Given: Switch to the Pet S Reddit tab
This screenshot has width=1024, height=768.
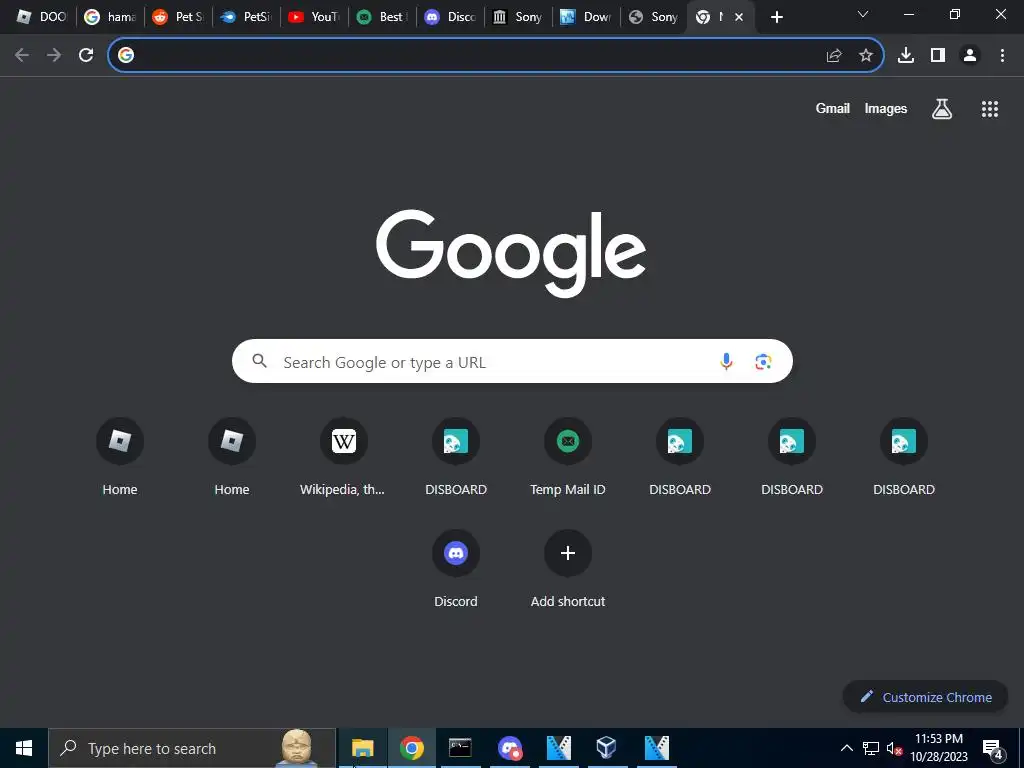Looking at the screenshot, I should [178, 17].
